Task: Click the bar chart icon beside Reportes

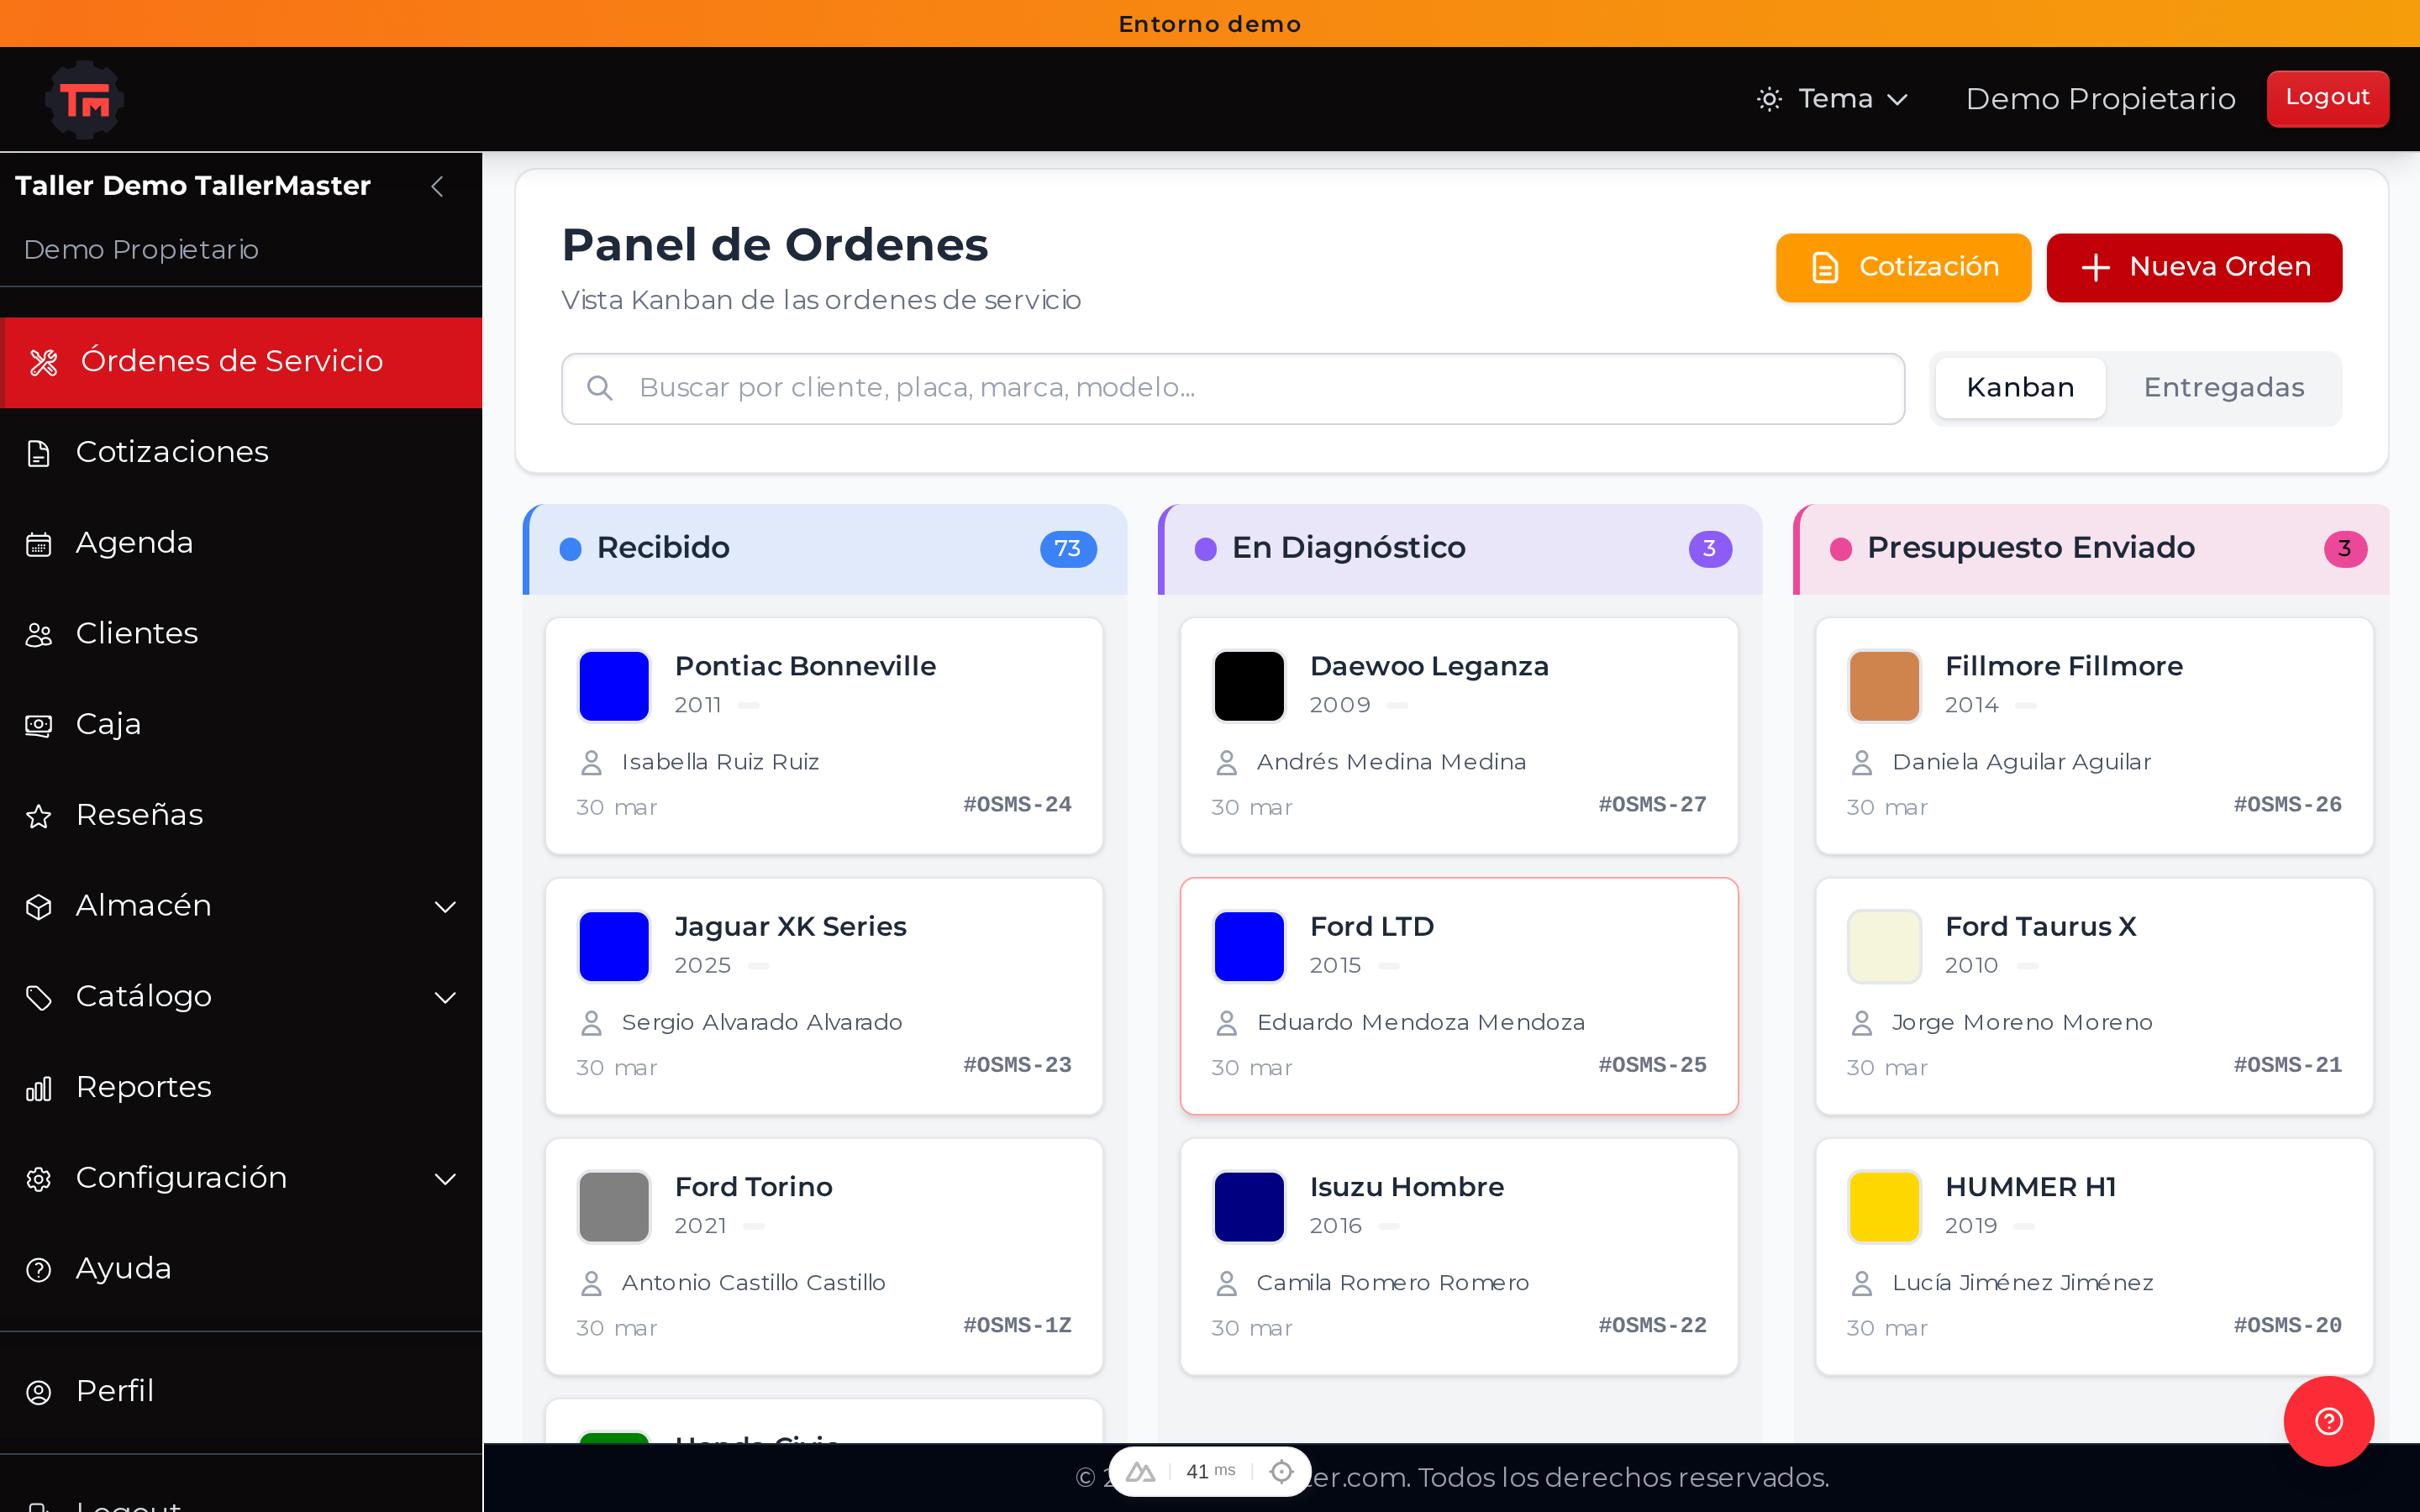Action: click(38, 1089)
